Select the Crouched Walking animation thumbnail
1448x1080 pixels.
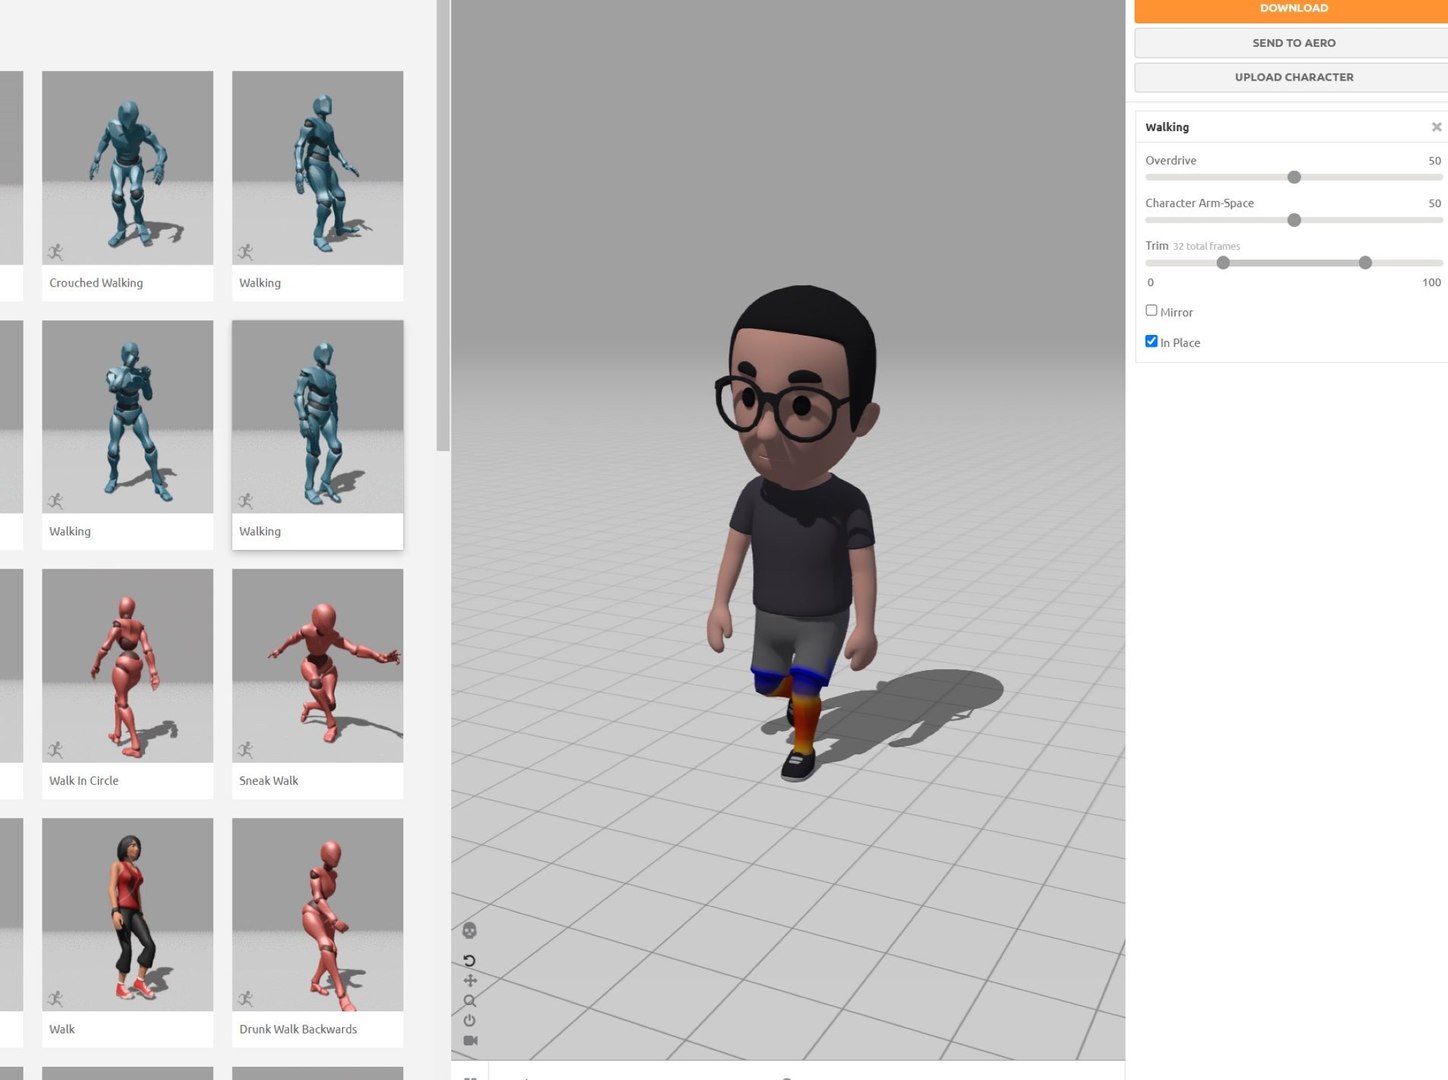click(127, 168)
